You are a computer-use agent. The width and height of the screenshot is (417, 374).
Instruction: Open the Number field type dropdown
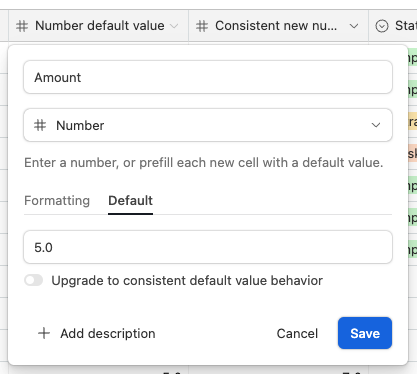pyautogui.click(x=208, y=125)
